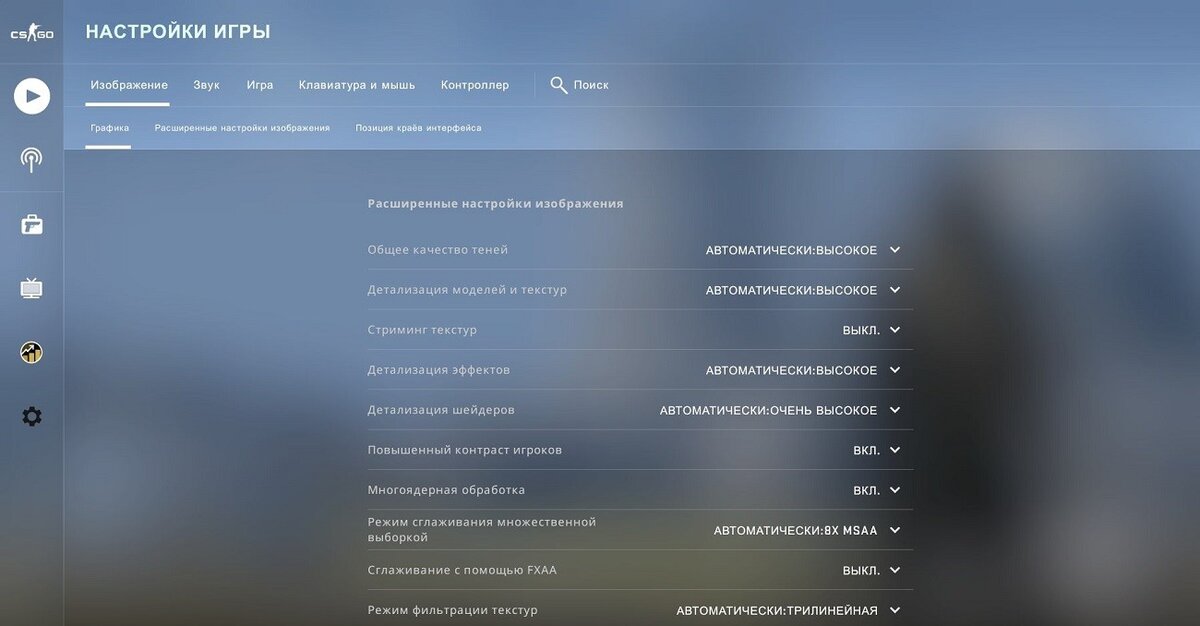Click the Детализация эффектов label
Screen dimensions: 1200x626
(439, 370)
